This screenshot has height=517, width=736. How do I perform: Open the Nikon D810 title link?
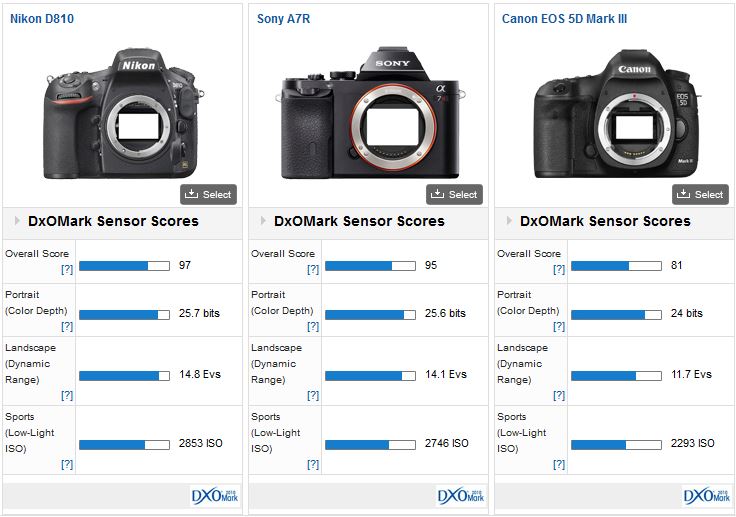(42, 19)
